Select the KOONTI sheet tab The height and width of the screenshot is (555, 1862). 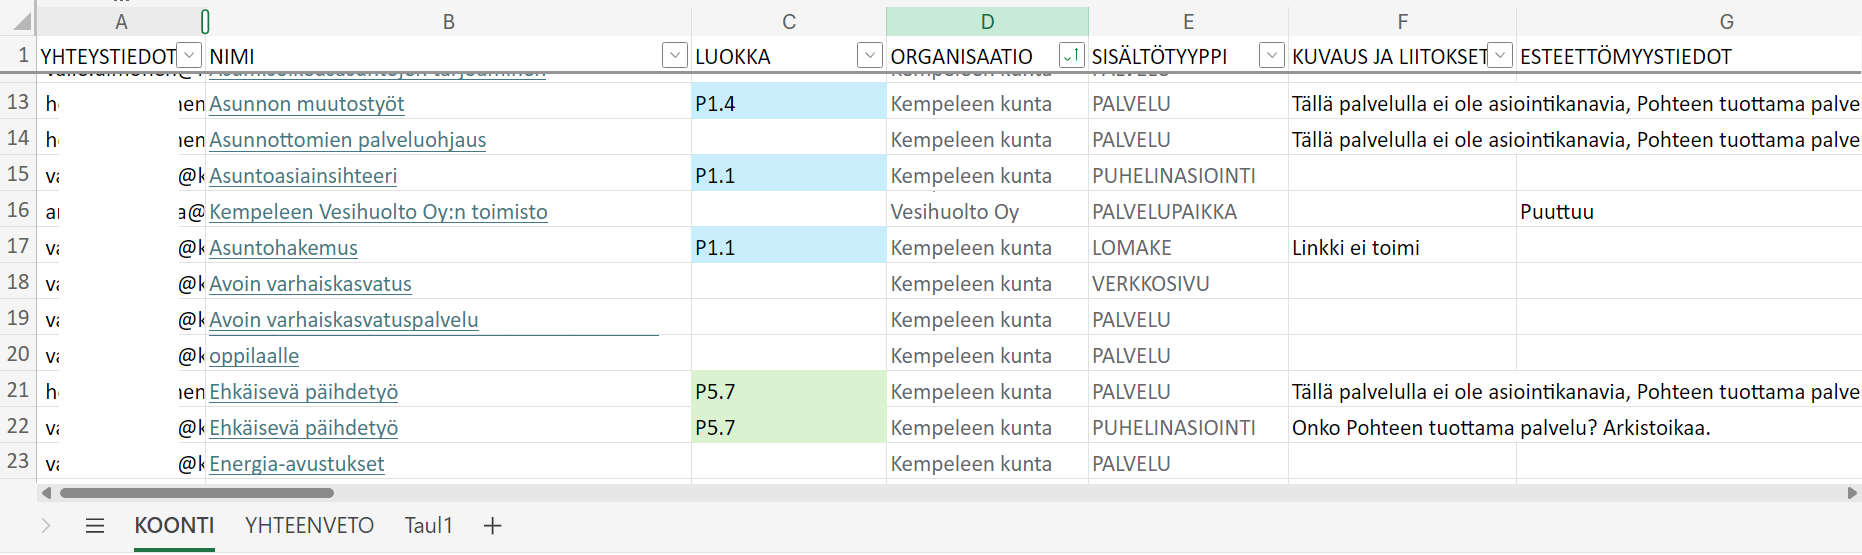[x=175, y=526]
